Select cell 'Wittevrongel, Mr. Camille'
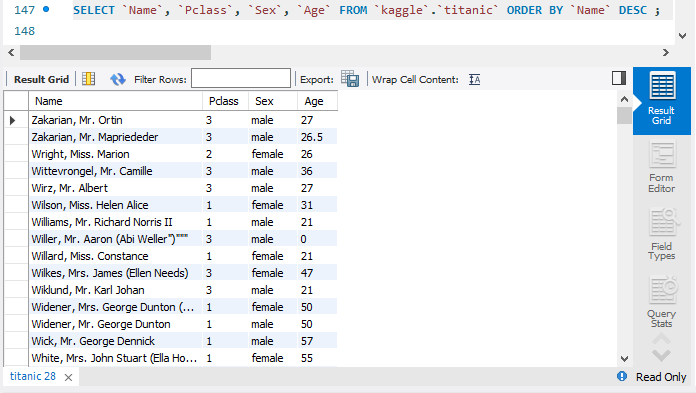 (116, 171)
